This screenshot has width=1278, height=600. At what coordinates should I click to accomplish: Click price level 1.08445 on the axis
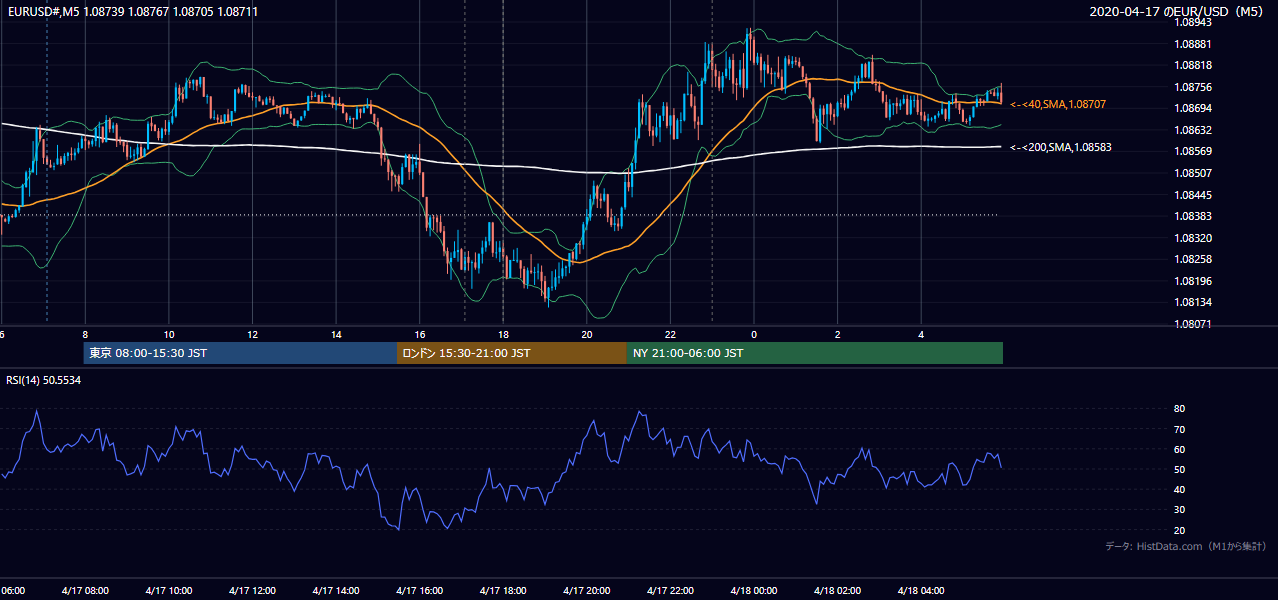[1194, 195]
